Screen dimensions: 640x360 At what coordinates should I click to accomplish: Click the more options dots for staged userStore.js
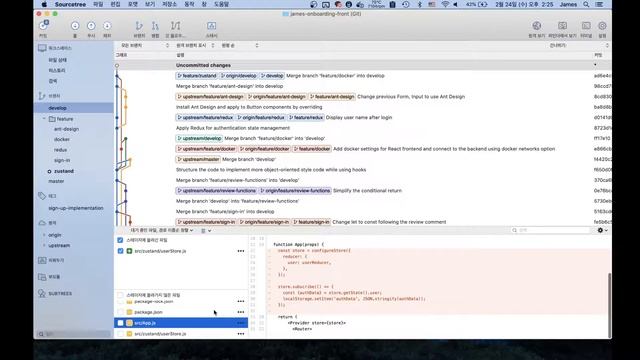(x=241, y=251)
